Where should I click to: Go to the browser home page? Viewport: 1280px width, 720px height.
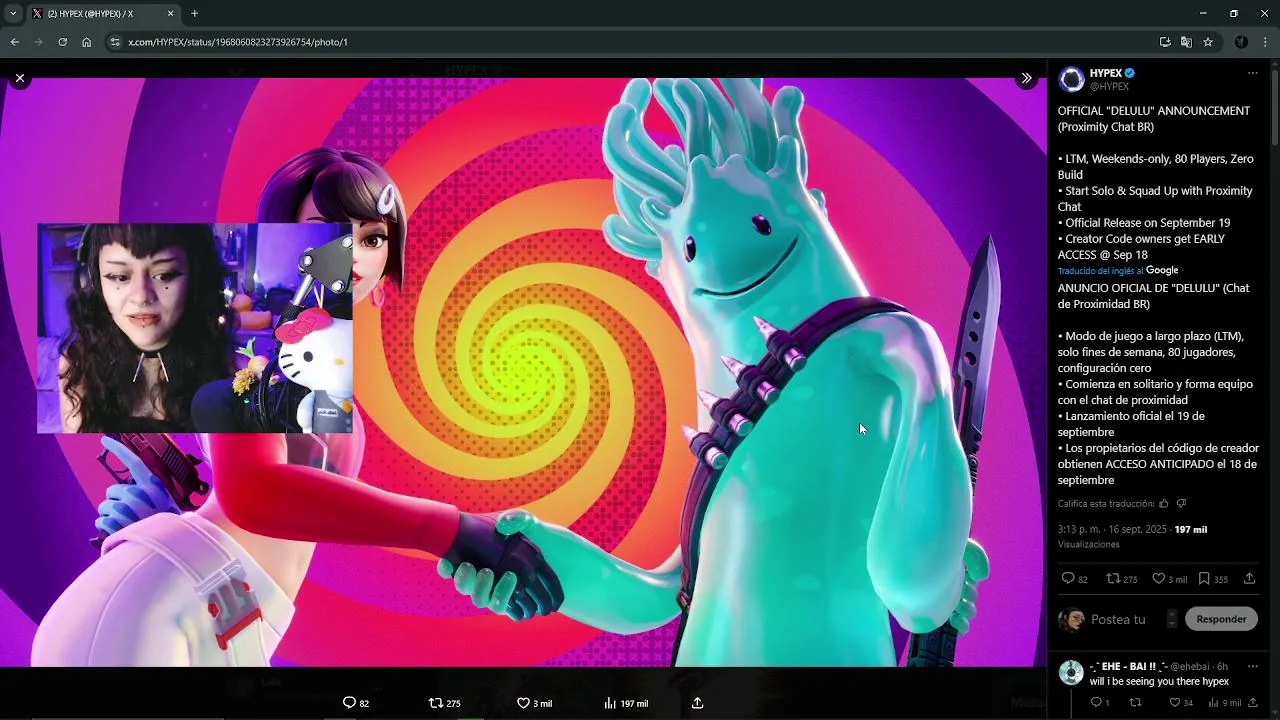tap(86, 42)
